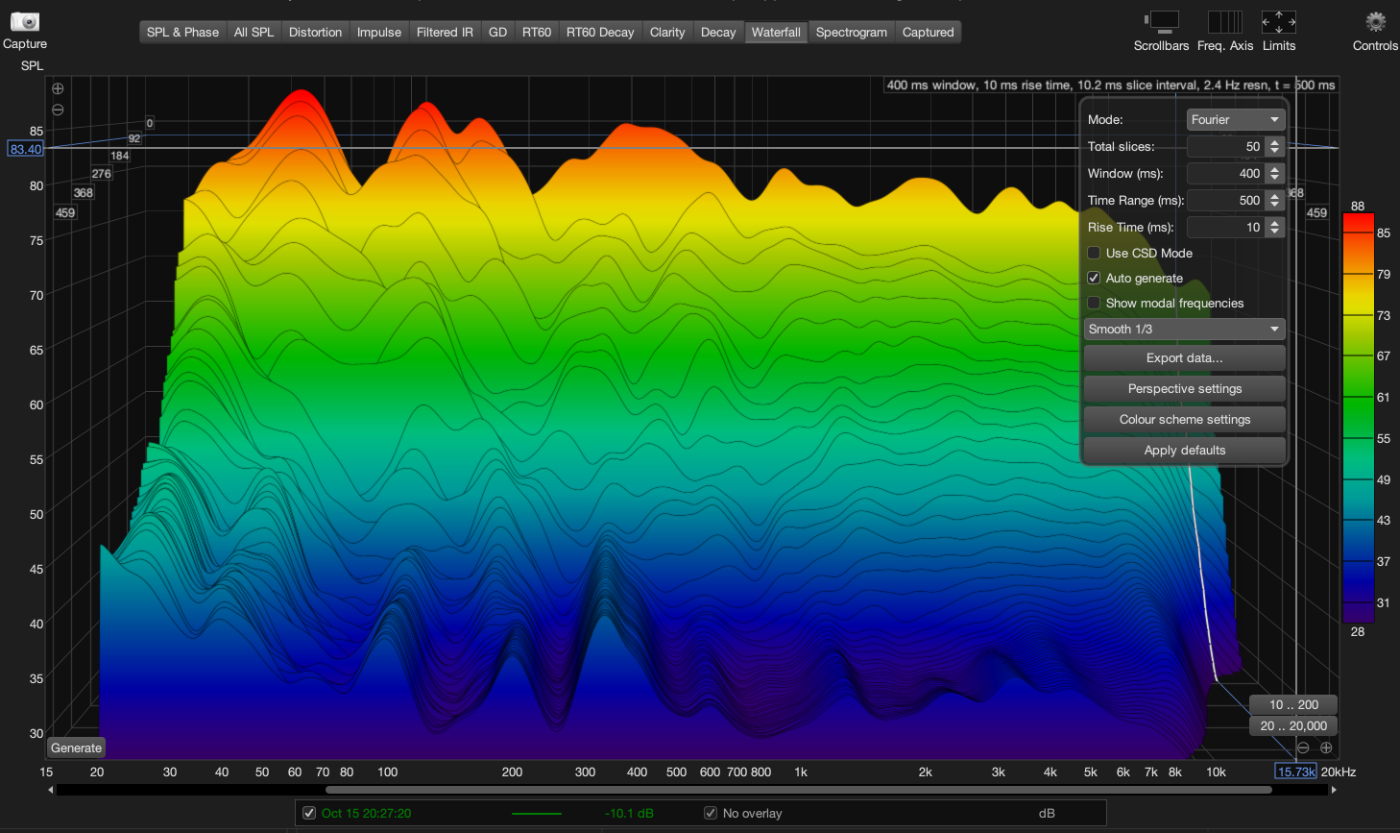The width and height of the screenshot is (1400, 833).
Task: Uncheck the Auto generate checkbox
Action: [x=1094, y=278]
